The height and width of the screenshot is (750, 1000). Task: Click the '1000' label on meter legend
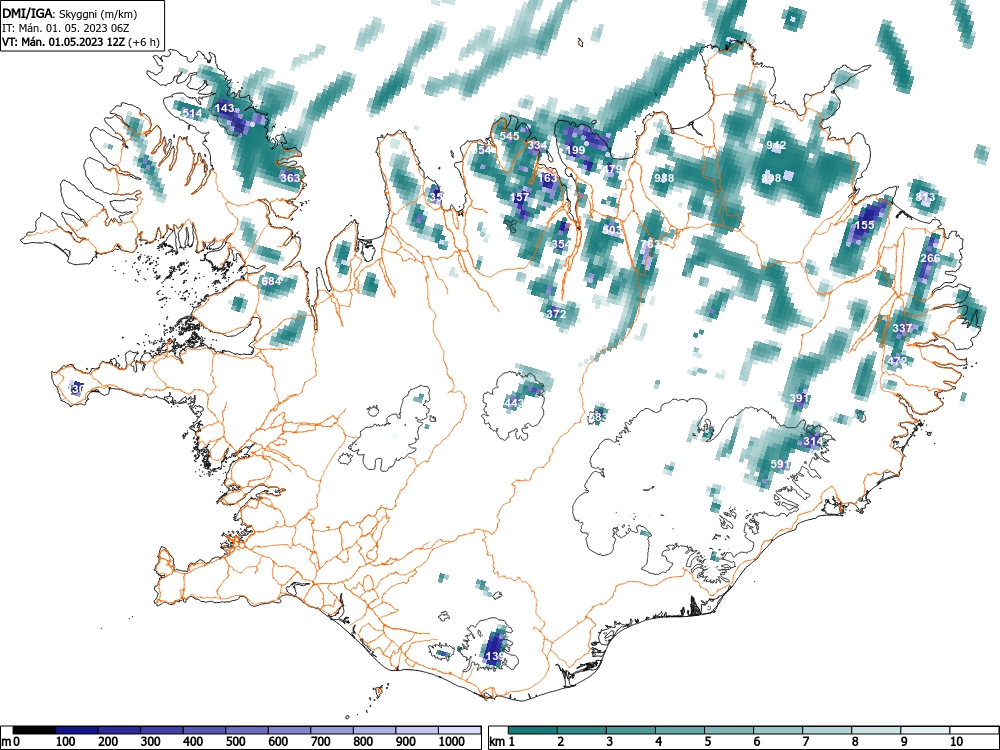point(452,741)
